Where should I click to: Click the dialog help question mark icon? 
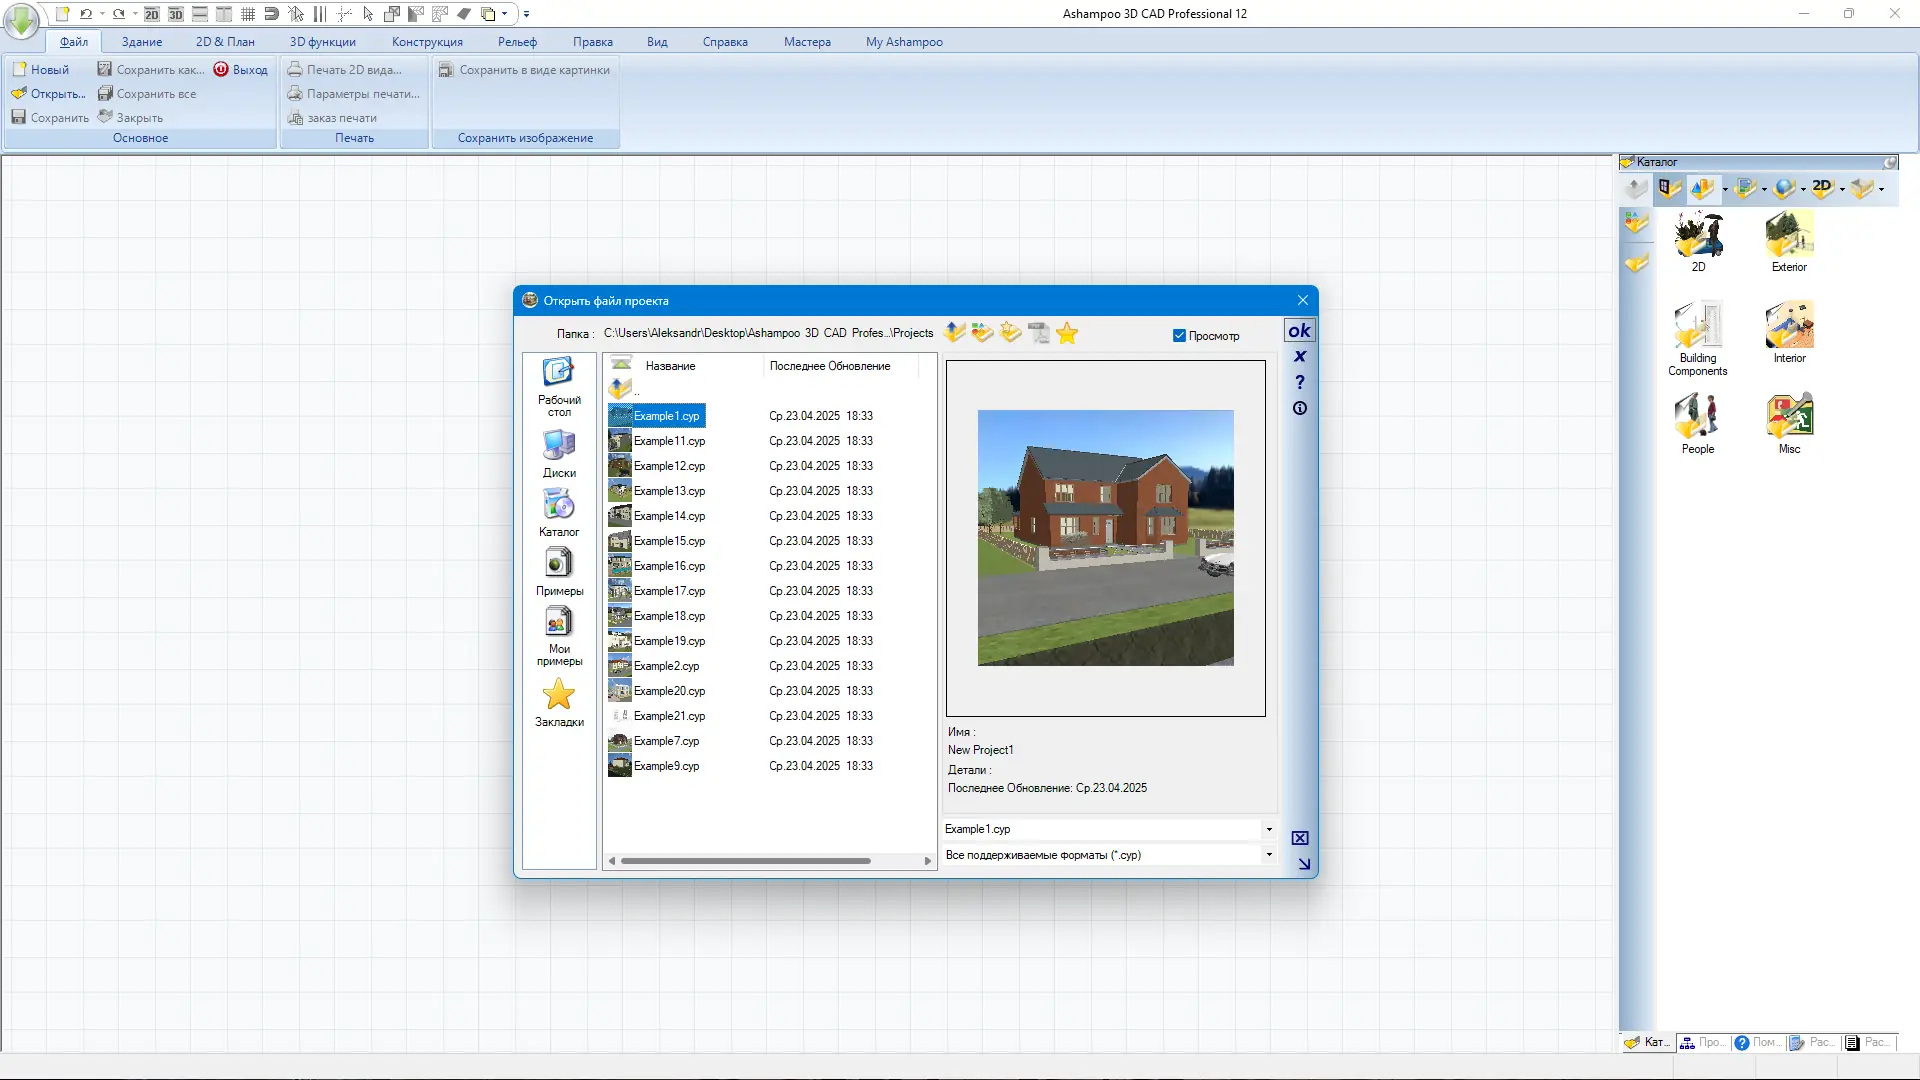click(1299, 382)
